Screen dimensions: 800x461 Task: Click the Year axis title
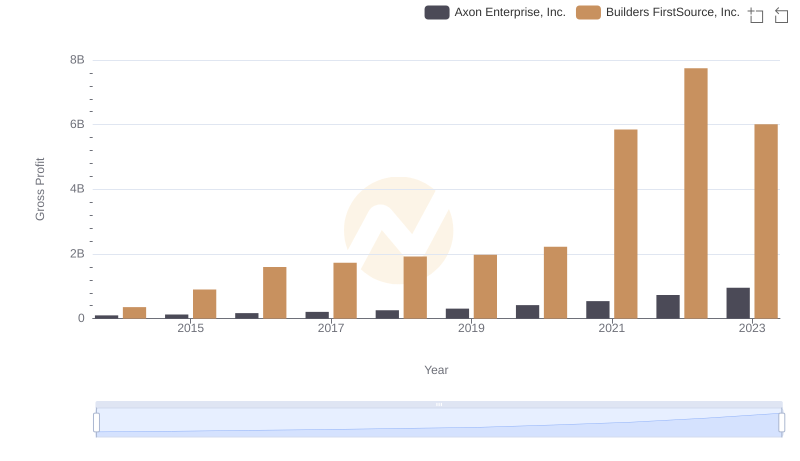[436, 370]
